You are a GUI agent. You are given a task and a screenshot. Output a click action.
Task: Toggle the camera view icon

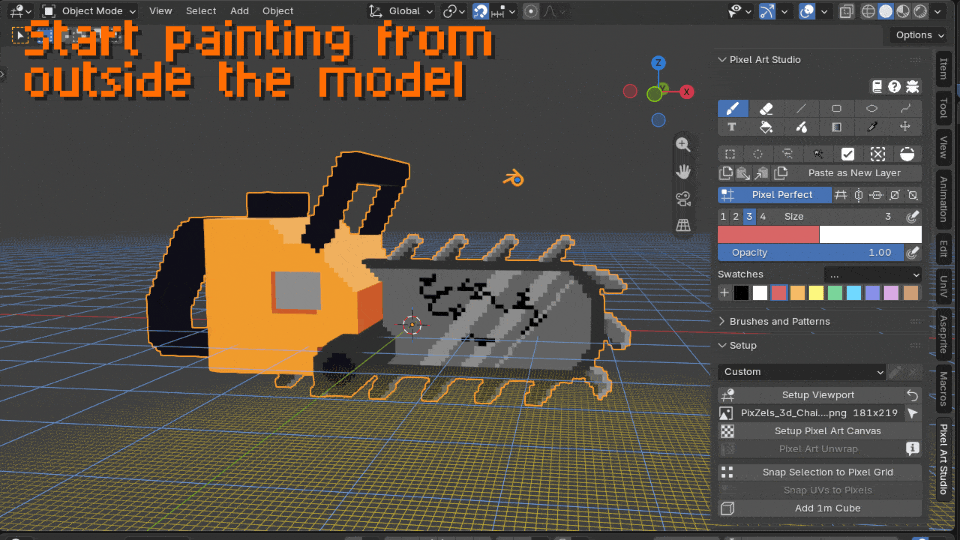683,199
